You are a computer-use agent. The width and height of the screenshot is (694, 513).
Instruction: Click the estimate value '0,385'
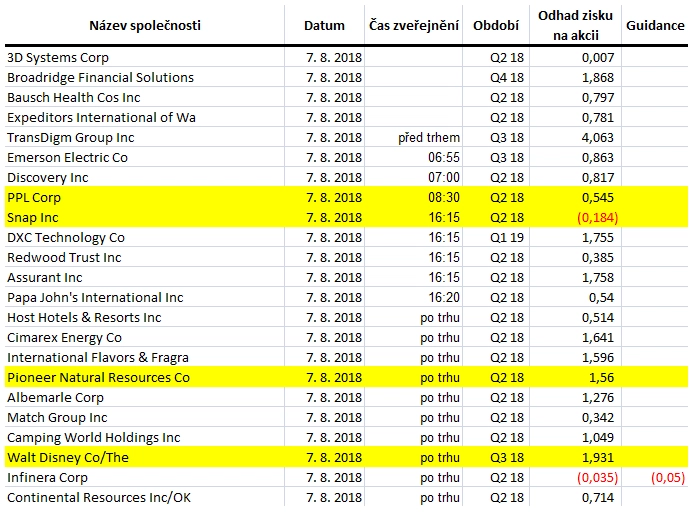coord(598,258)
